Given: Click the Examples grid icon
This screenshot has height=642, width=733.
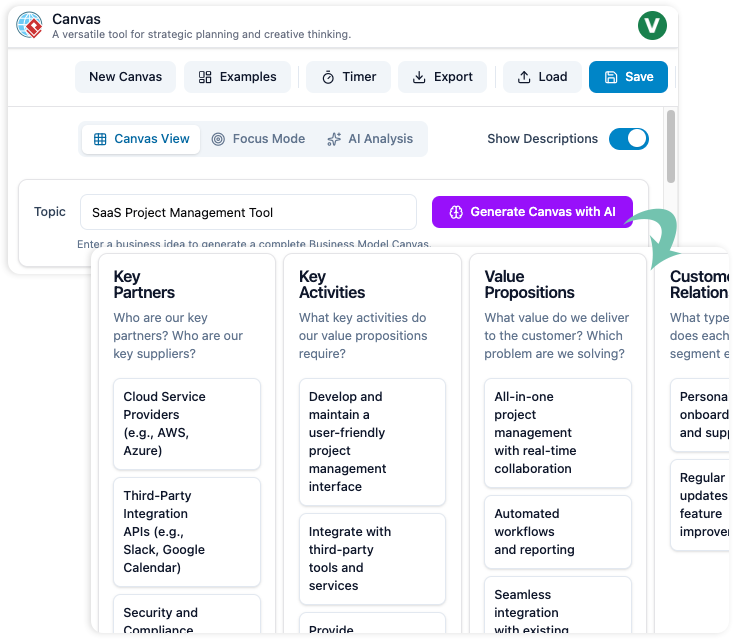Looking at the screenshot, I should tap(205, 77).
